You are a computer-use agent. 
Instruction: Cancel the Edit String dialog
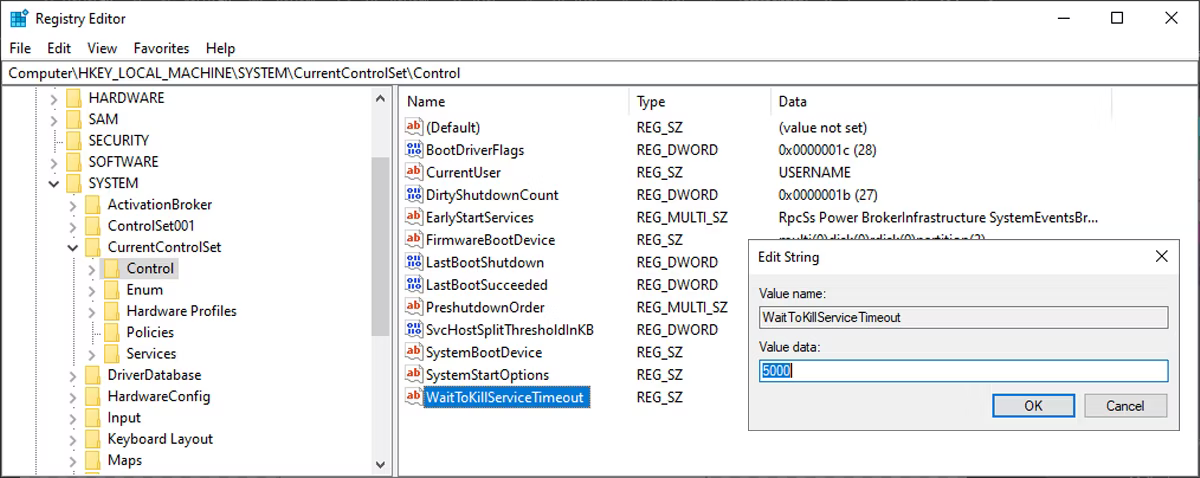tap(1125, 405)
